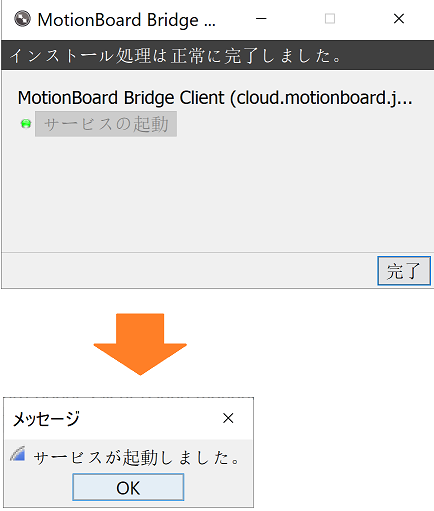Click the greyed サービスの起動 button
The width and height of the screenshot is (434, 511).
(x=106, y=124)
